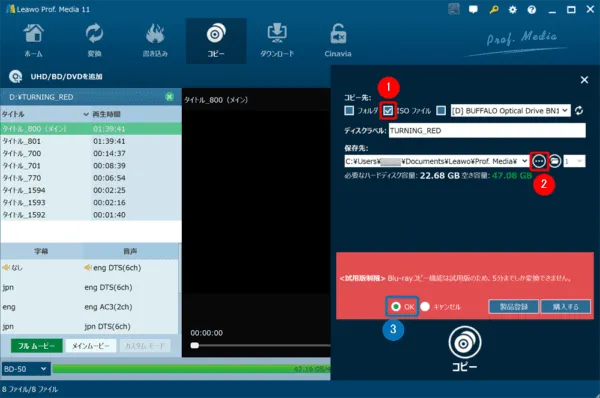Remove the D:\TURNING_RED source with green X

pos(170,97)
